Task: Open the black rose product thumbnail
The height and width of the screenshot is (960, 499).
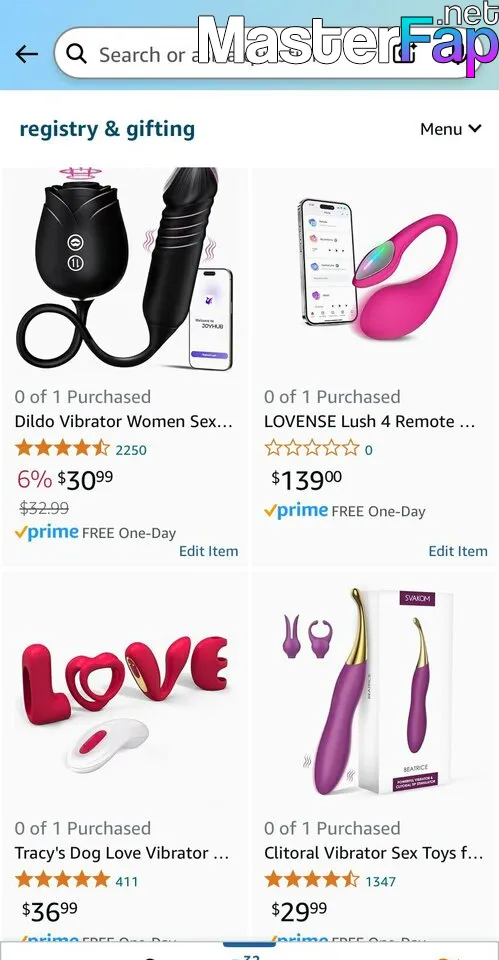Action: (125, 269)
